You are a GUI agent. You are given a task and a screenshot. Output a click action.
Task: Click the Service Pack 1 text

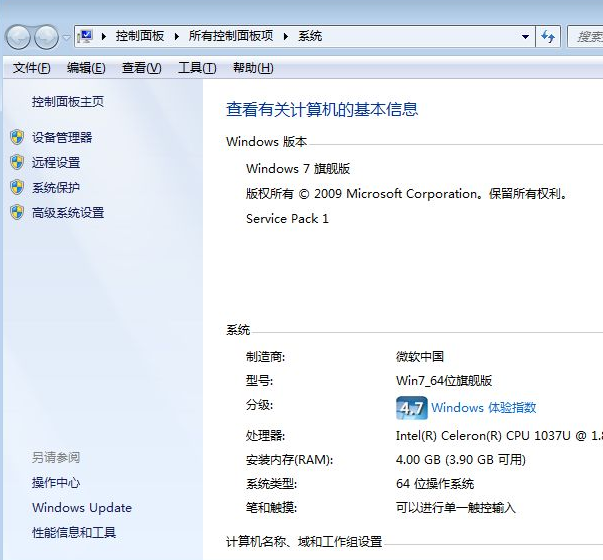coord(287,218)
